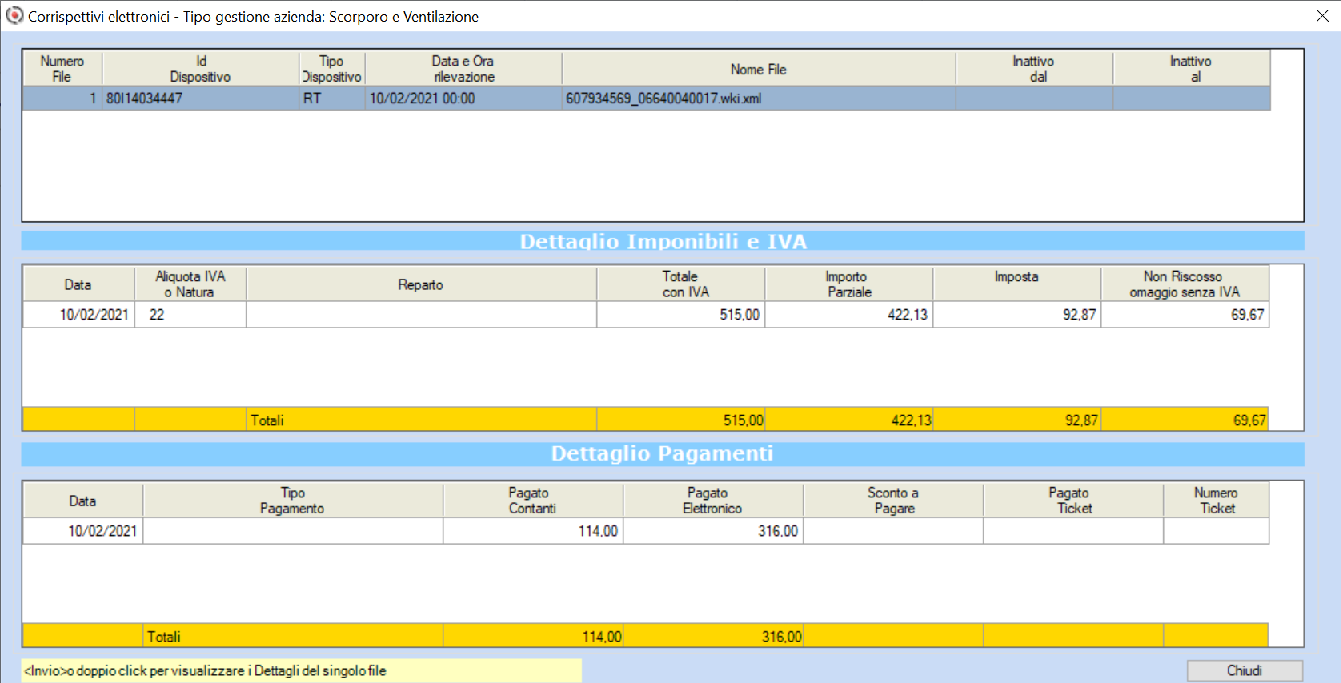
Task: Click the Pagato Contanti column header
Action: tap(533, 501)
